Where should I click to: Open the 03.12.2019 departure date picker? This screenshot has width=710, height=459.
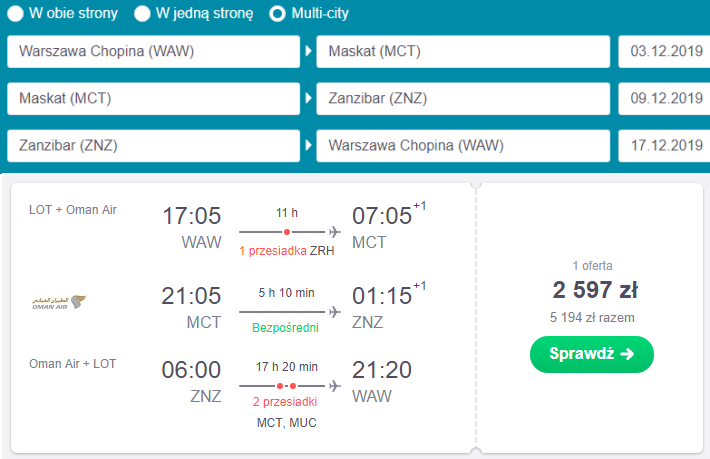(664, 52)
